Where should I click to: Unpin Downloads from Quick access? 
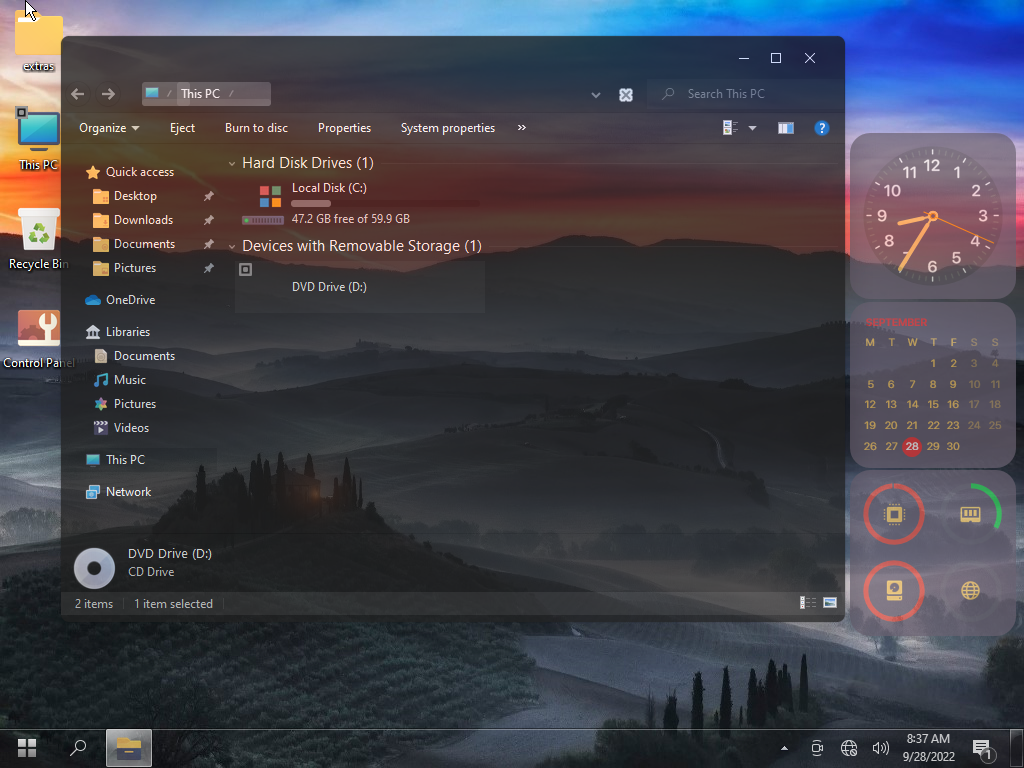coord(208,220)
